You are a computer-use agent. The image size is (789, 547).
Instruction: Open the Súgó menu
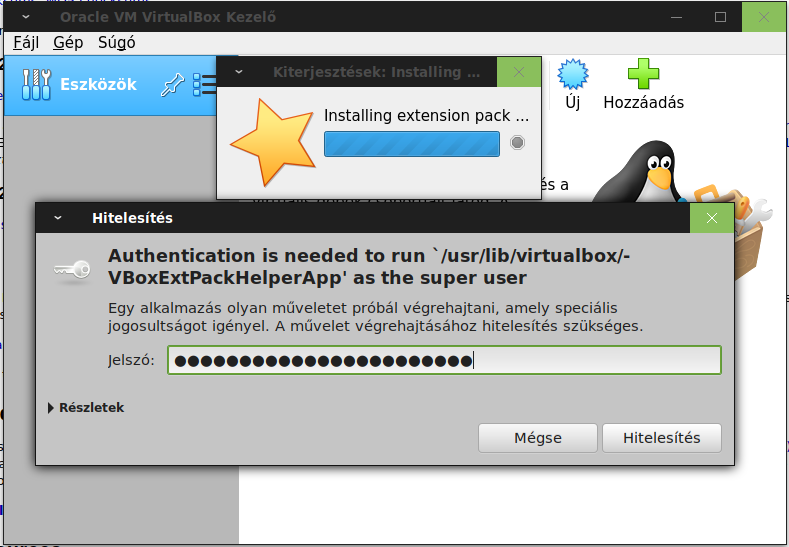117,43
